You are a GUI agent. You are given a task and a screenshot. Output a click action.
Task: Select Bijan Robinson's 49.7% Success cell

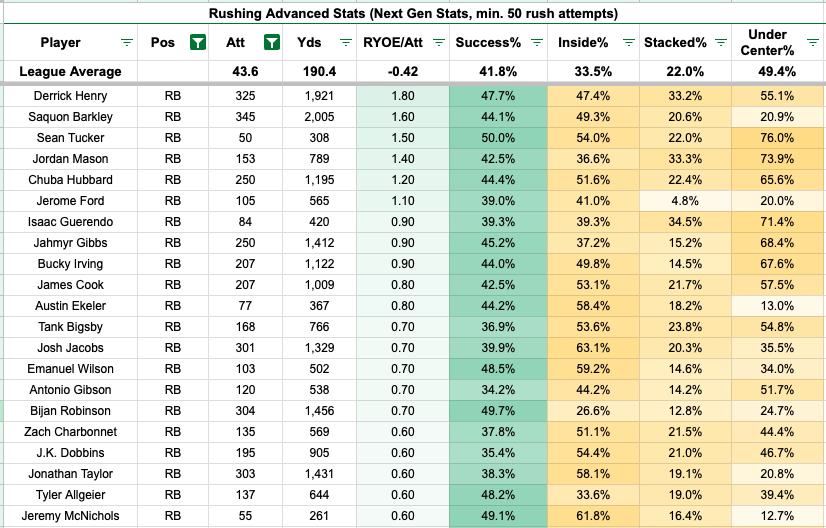coord(498,411)
